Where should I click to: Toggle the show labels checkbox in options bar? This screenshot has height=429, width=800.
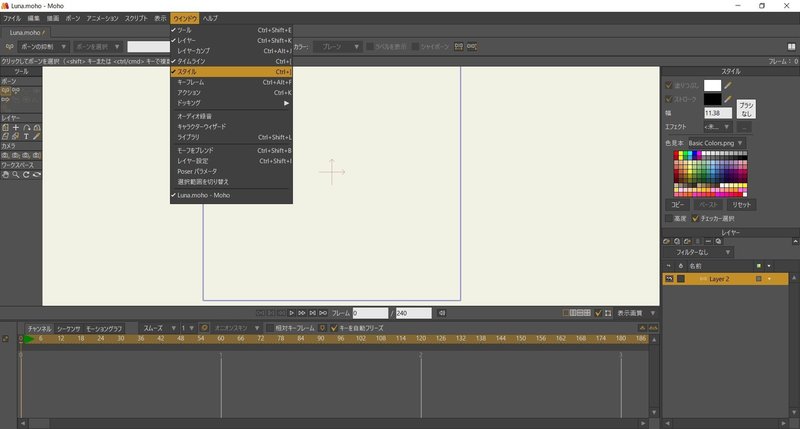pyautogui.click(x=370, y=46)
